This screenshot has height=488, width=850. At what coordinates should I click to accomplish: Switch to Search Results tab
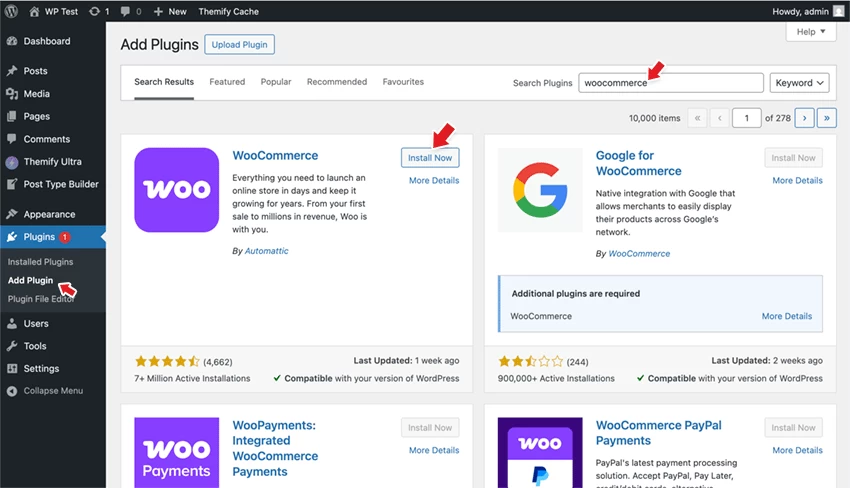tap(164, 82)
